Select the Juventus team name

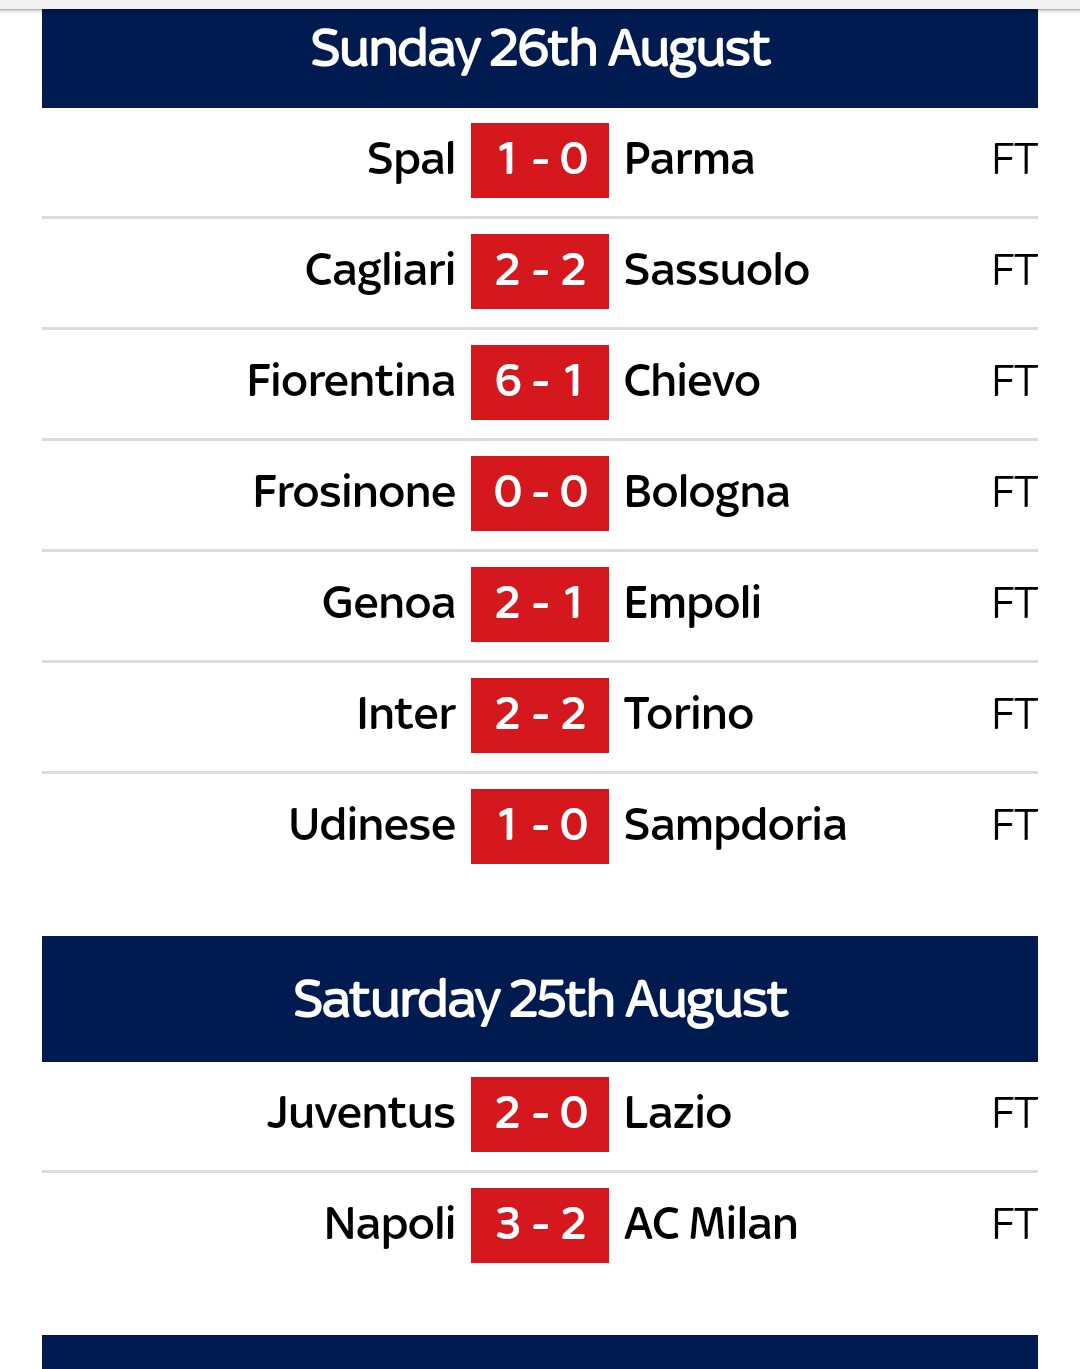click(x=361, y=1113)
